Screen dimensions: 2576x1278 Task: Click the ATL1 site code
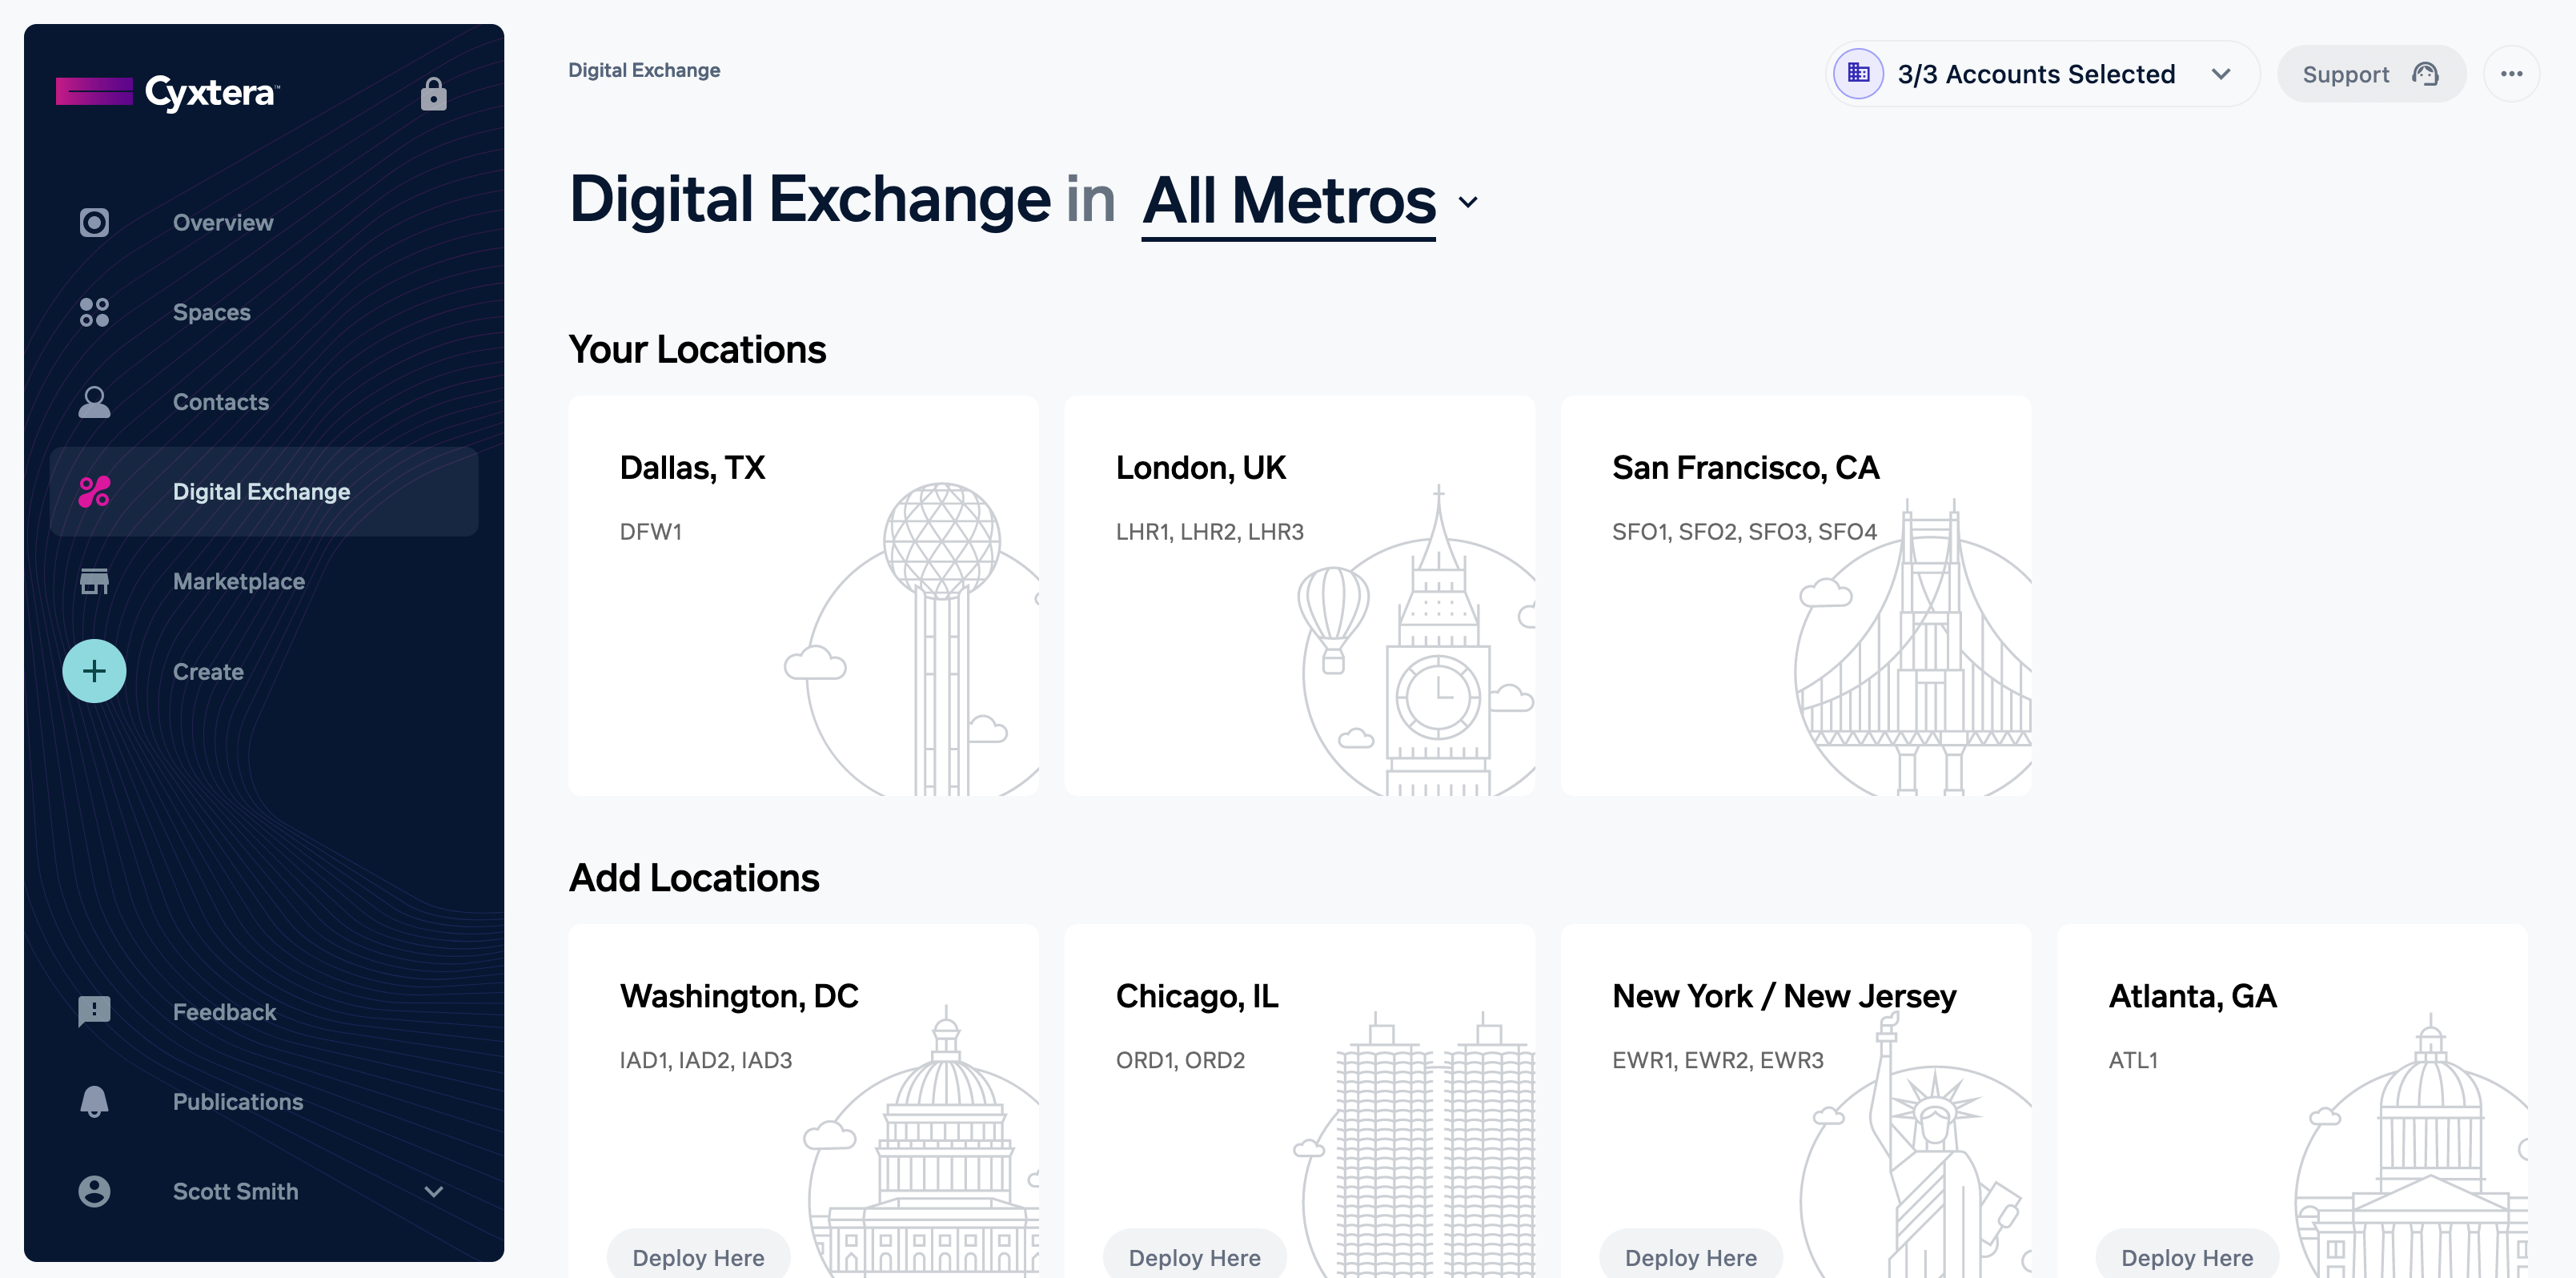(x=2133, y=1060)
